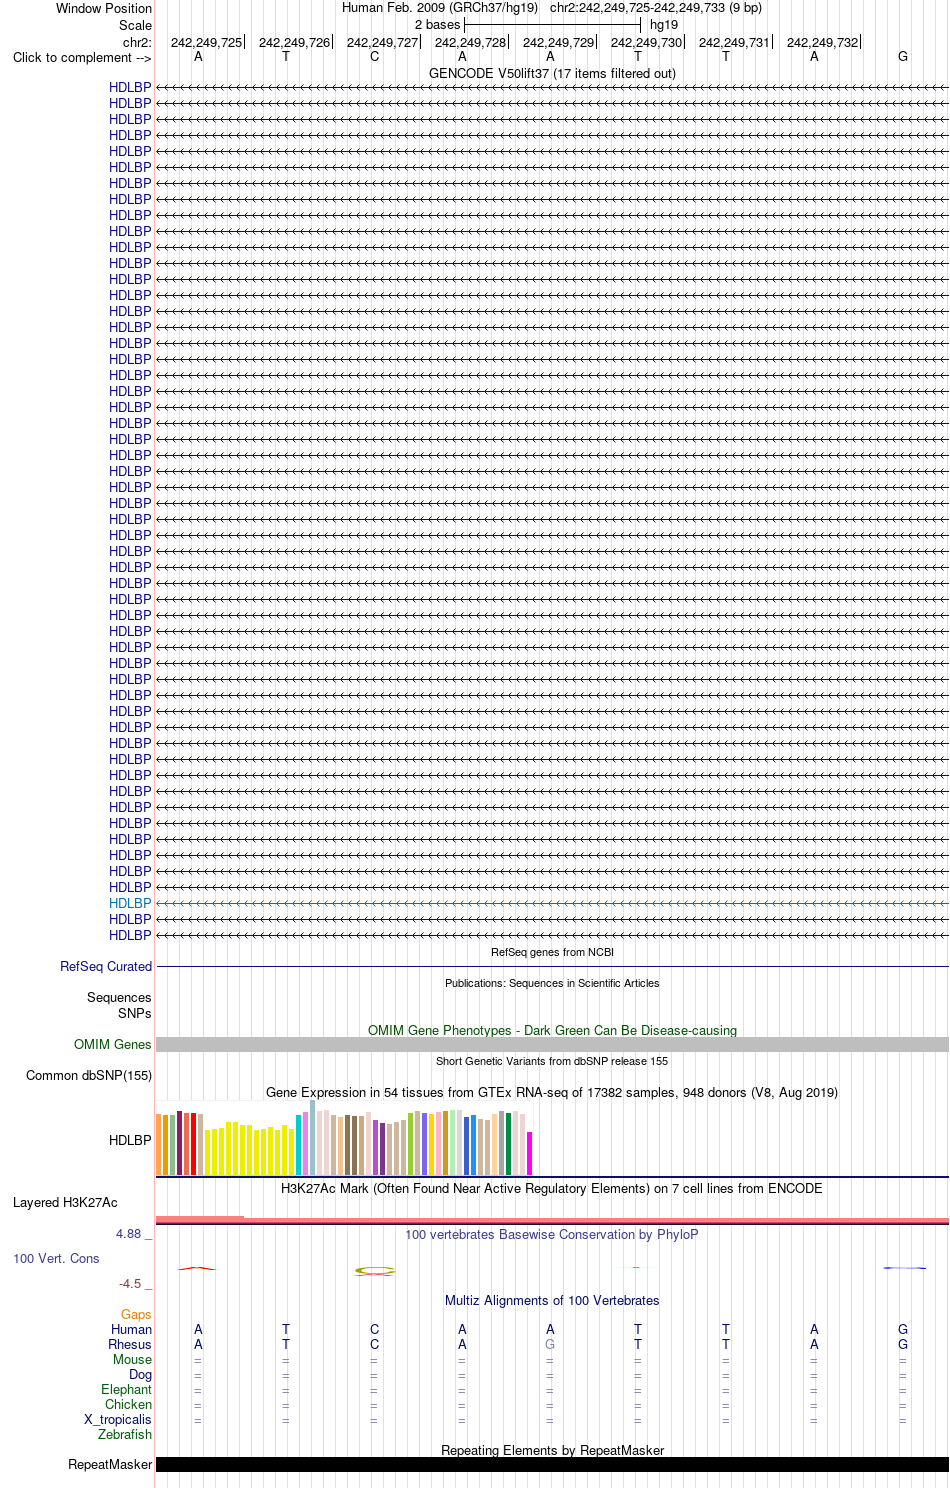Click the 'chr2:' base position label
The image size is (950, 1488).
click(x=137, y=42)
